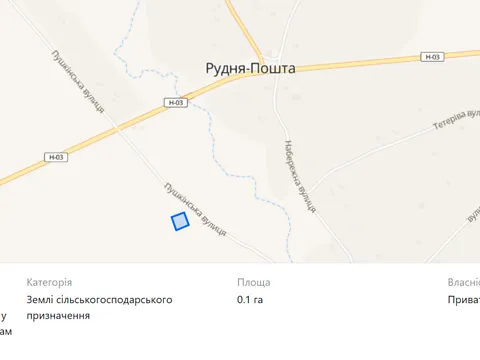Click the Землі сільськогосподарського призначення text
The image size is (480, 360).
point(99,307)
